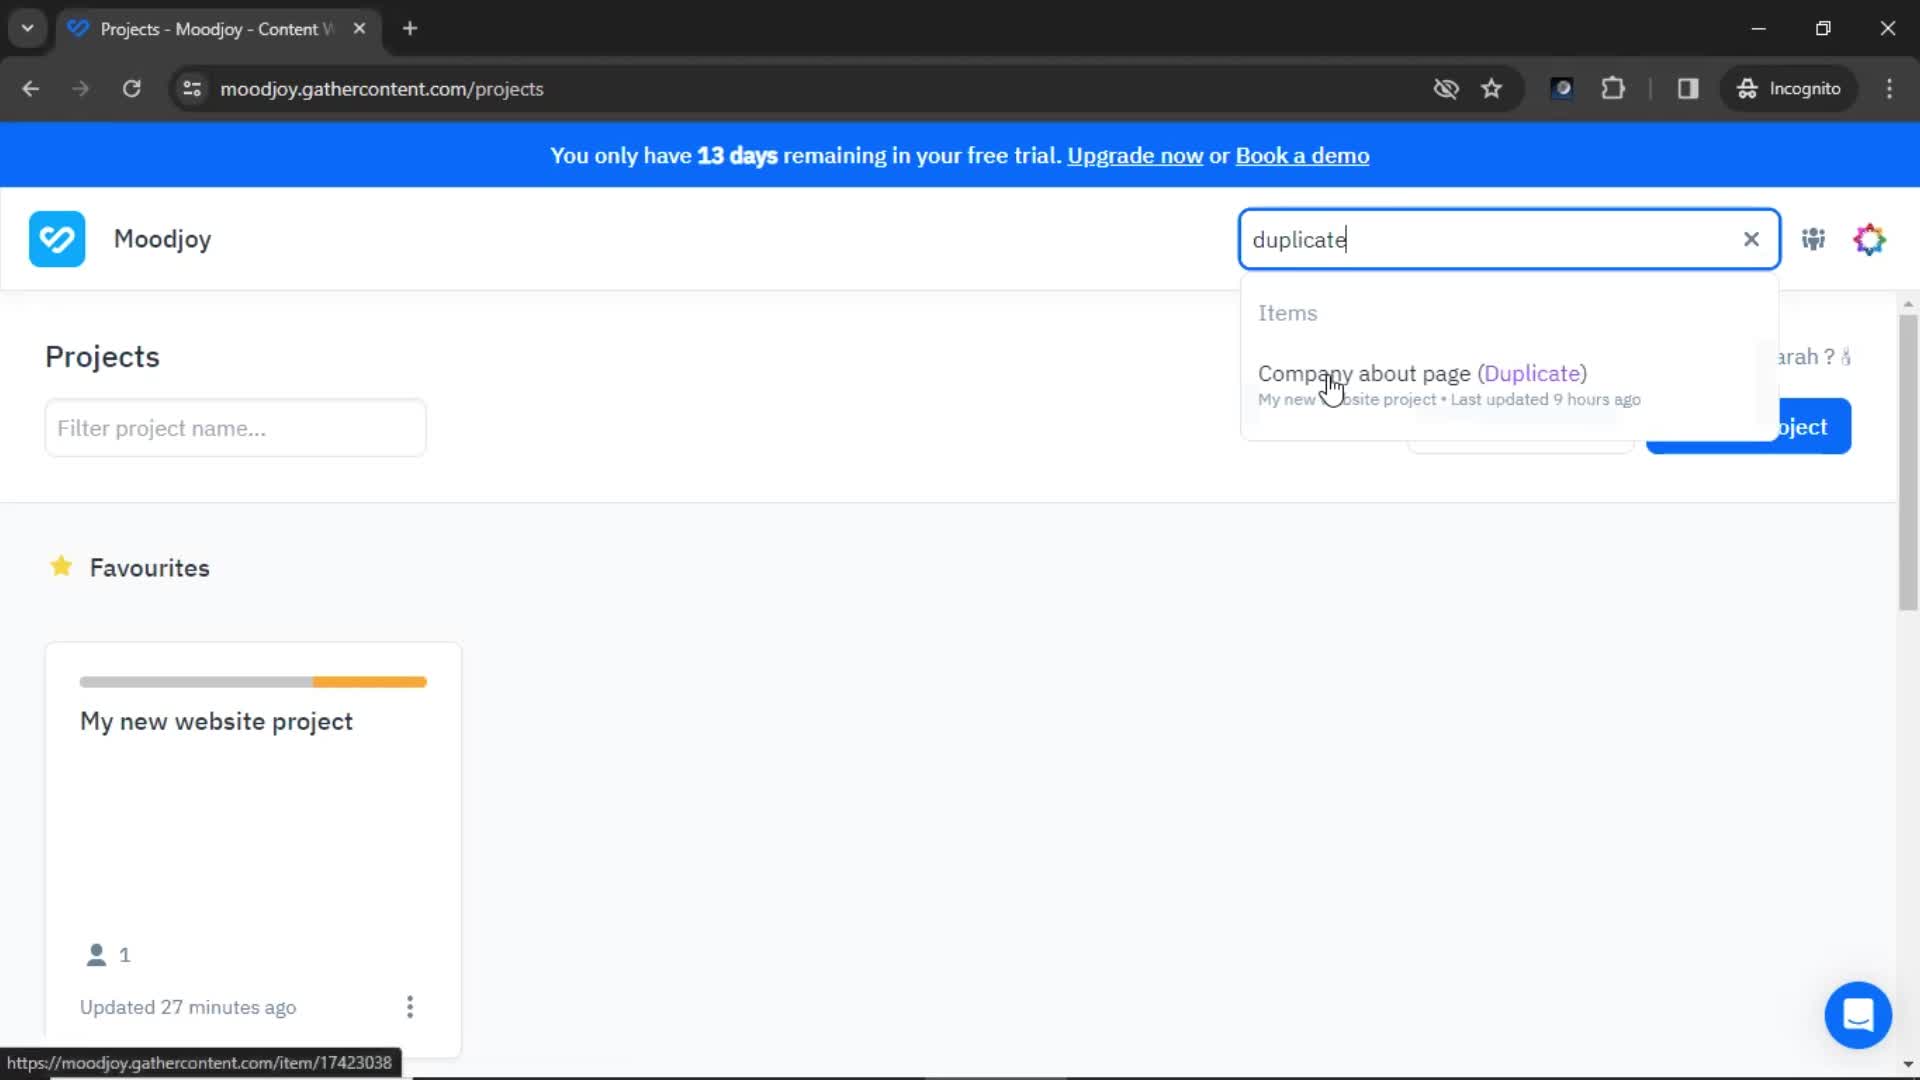Click the Incognito profile indicator

(x=1789, y=89)
